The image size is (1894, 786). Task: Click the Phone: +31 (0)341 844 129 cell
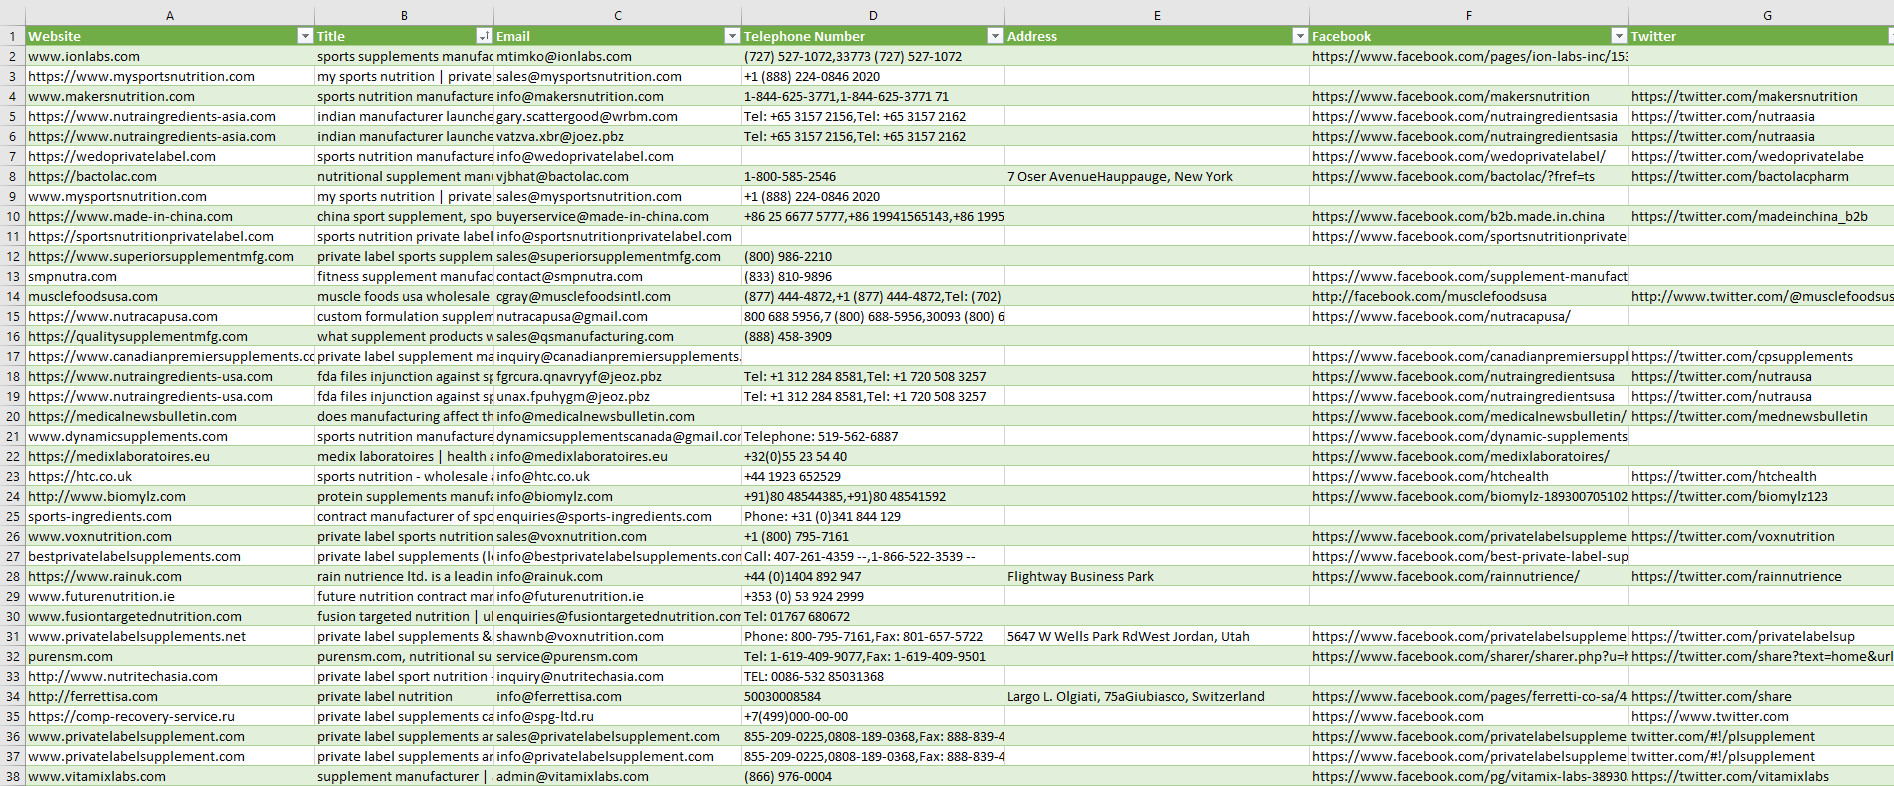coord(873,516)
